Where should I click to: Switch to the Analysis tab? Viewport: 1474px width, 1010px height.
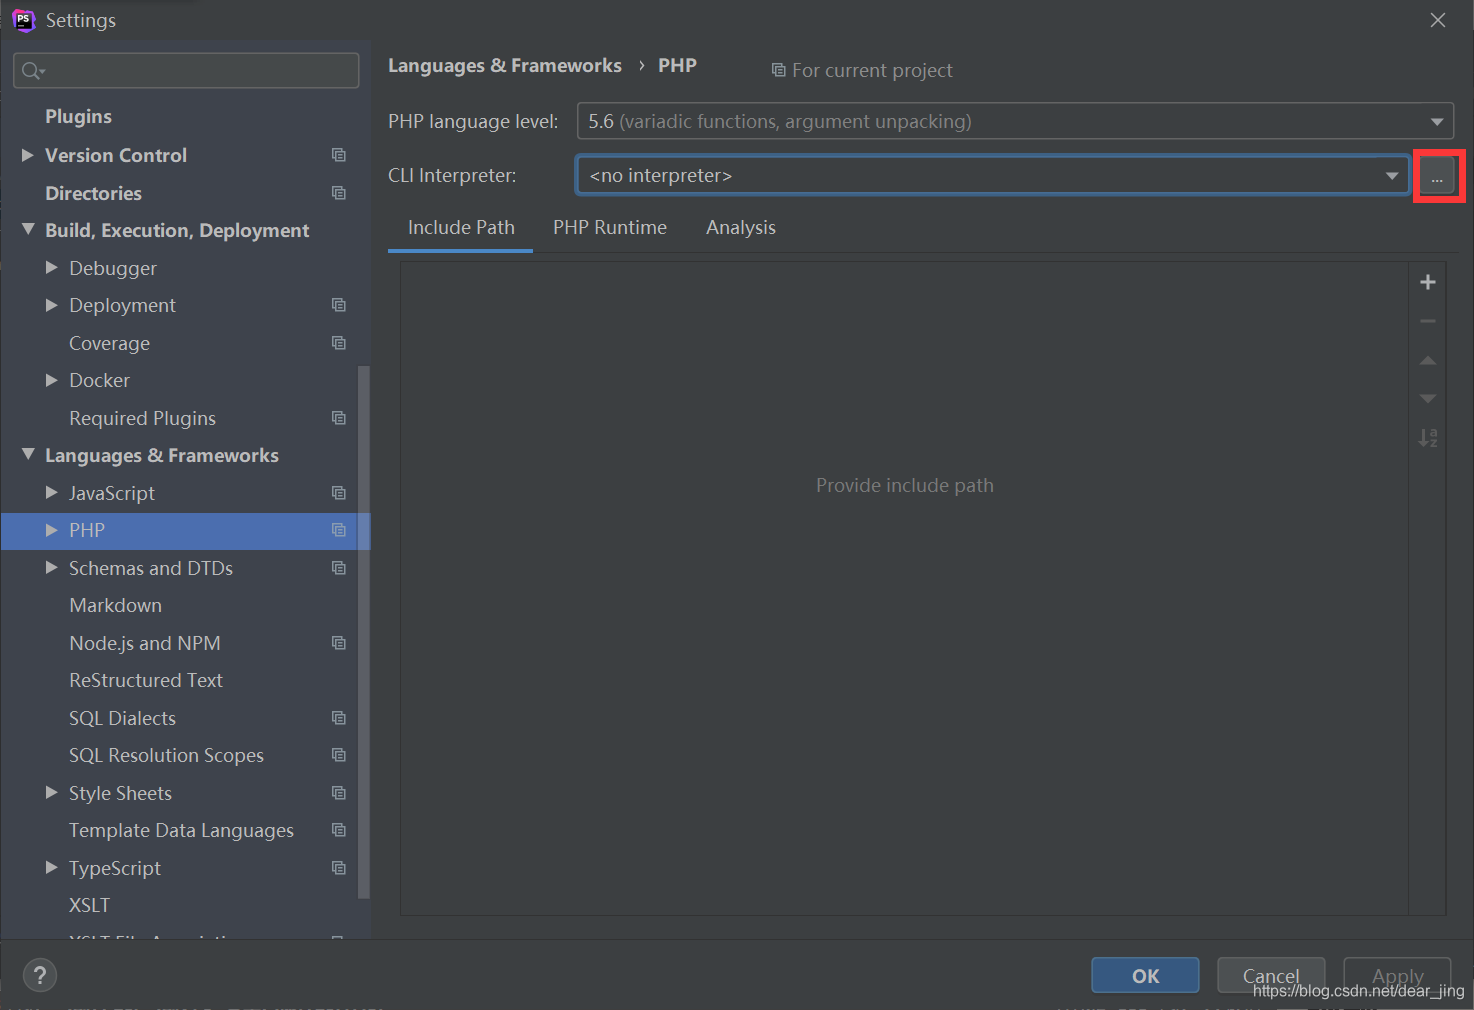point(741,228)
